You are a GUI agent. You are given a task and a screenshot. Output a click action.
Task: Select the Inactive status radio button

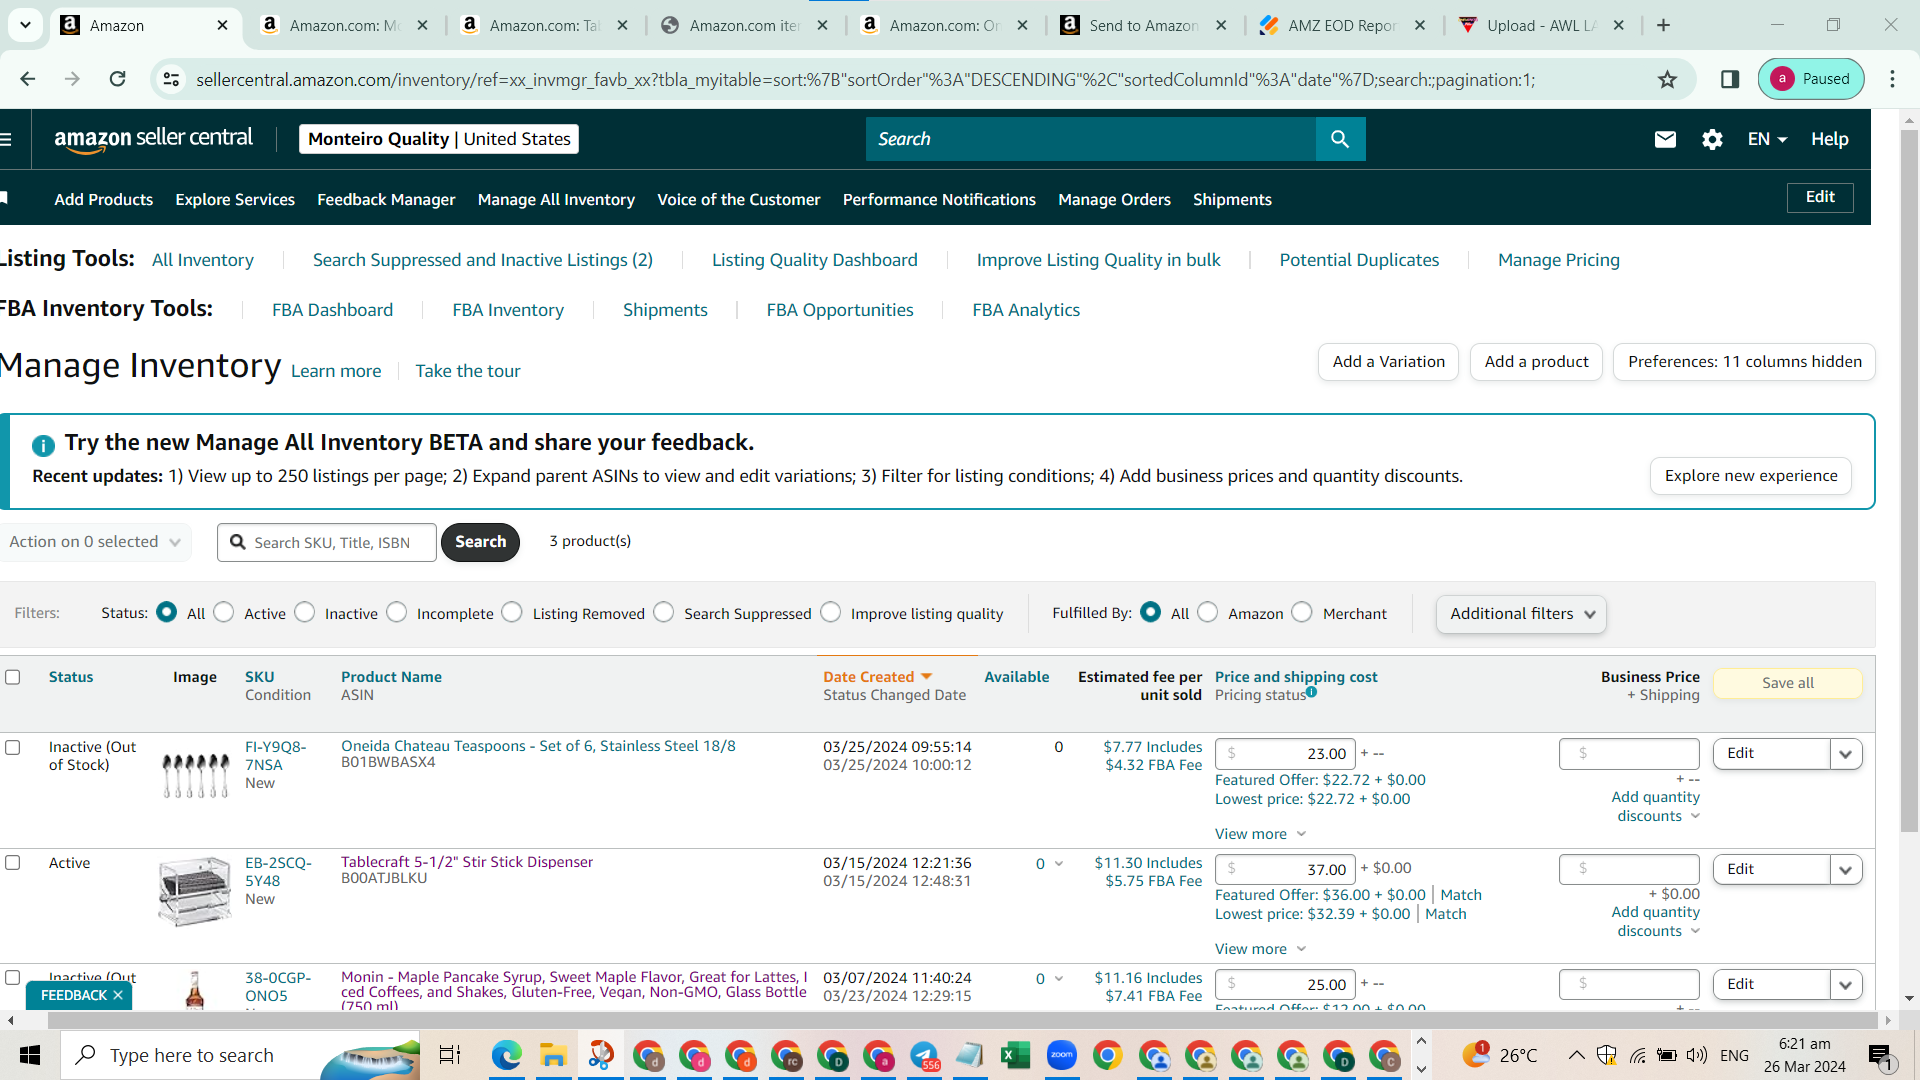(x=305, y=612)
